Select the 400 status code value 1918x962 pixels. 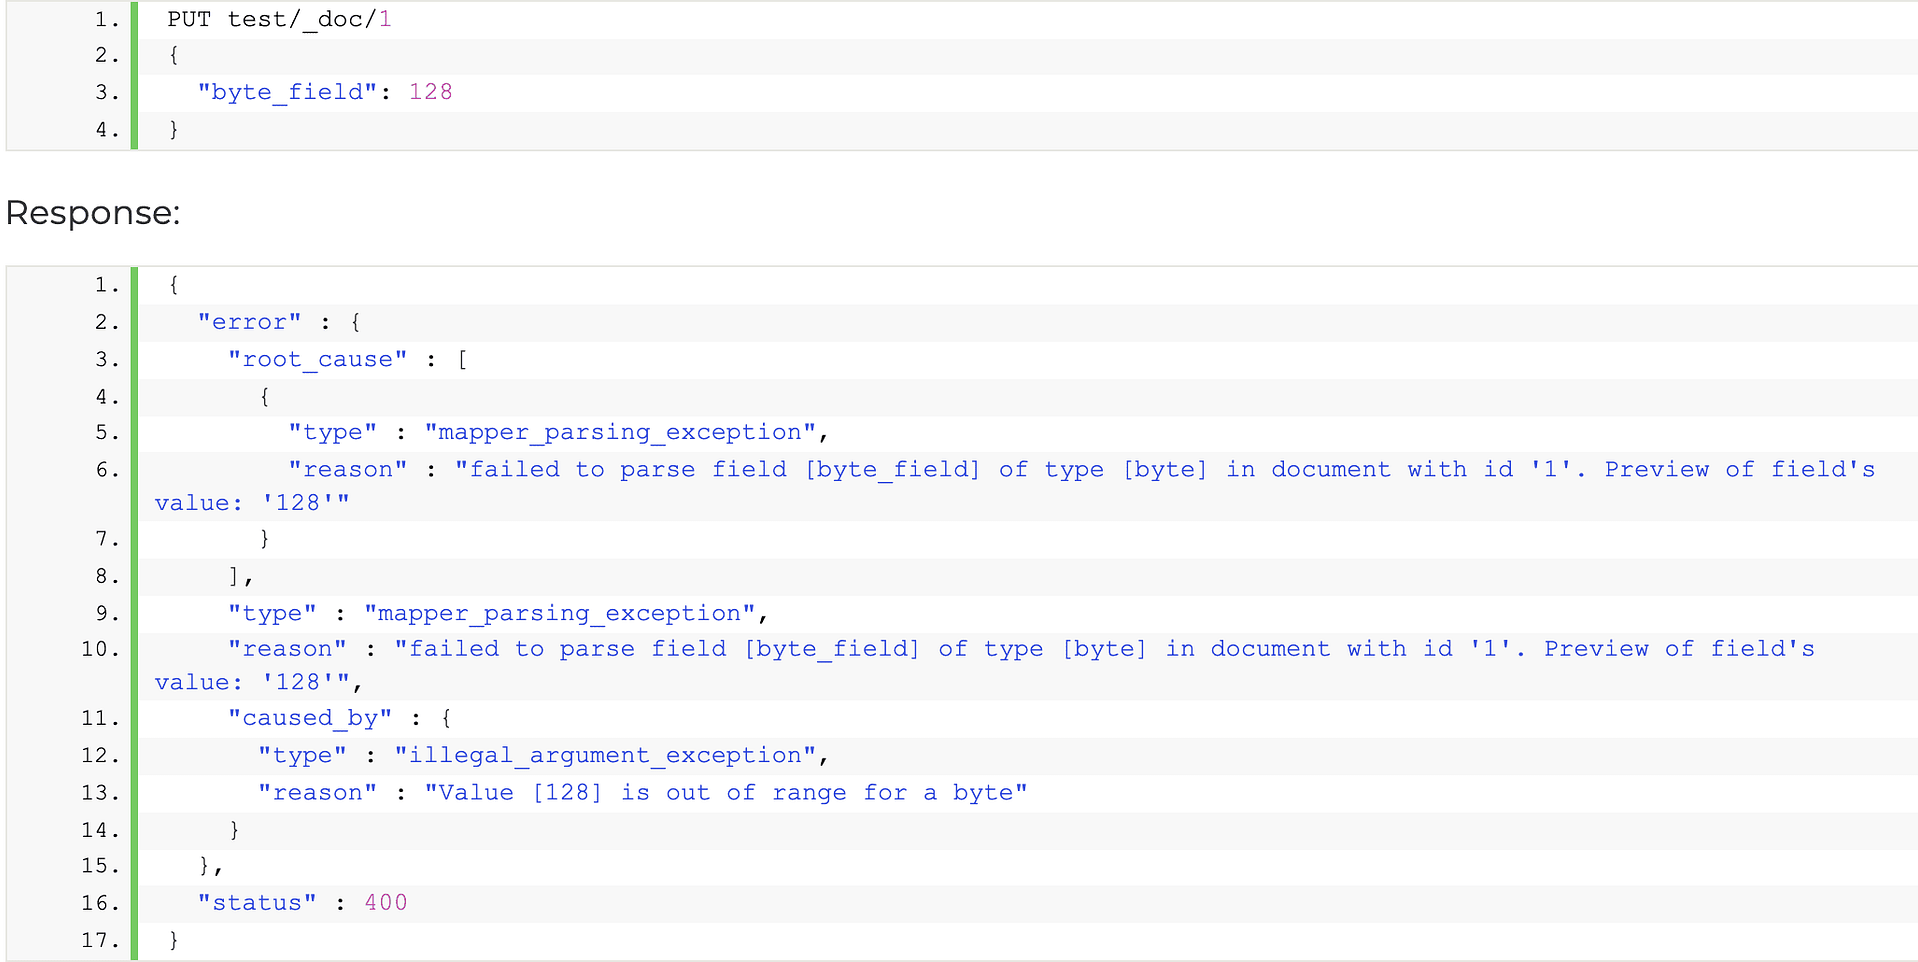pos(385,902)
